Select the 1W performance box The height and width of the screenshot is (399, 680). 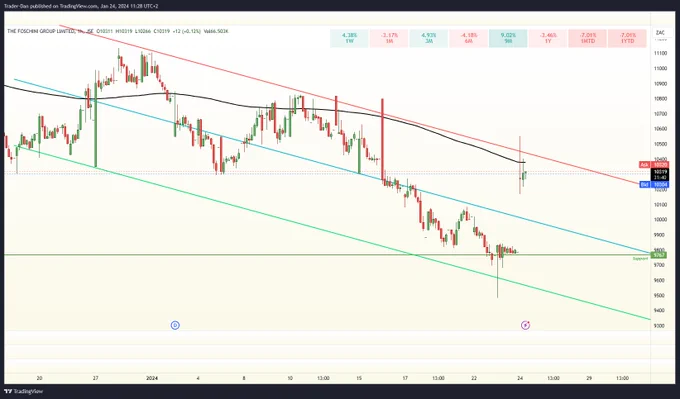tap(349, 38)
